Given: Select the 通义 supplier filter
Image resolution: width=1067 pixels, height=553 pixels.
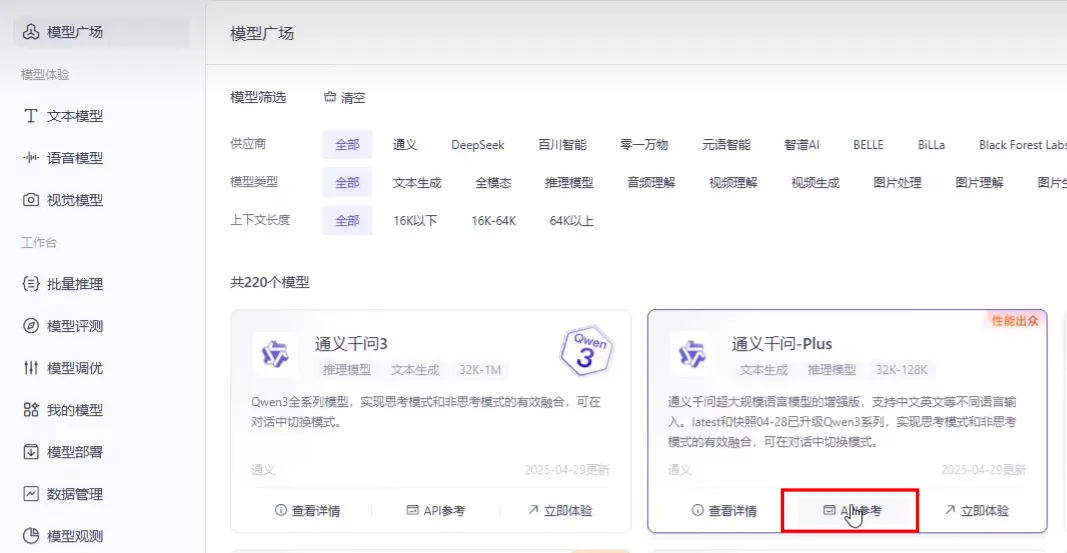Looking at the screenshot, I should pos(405,145).
